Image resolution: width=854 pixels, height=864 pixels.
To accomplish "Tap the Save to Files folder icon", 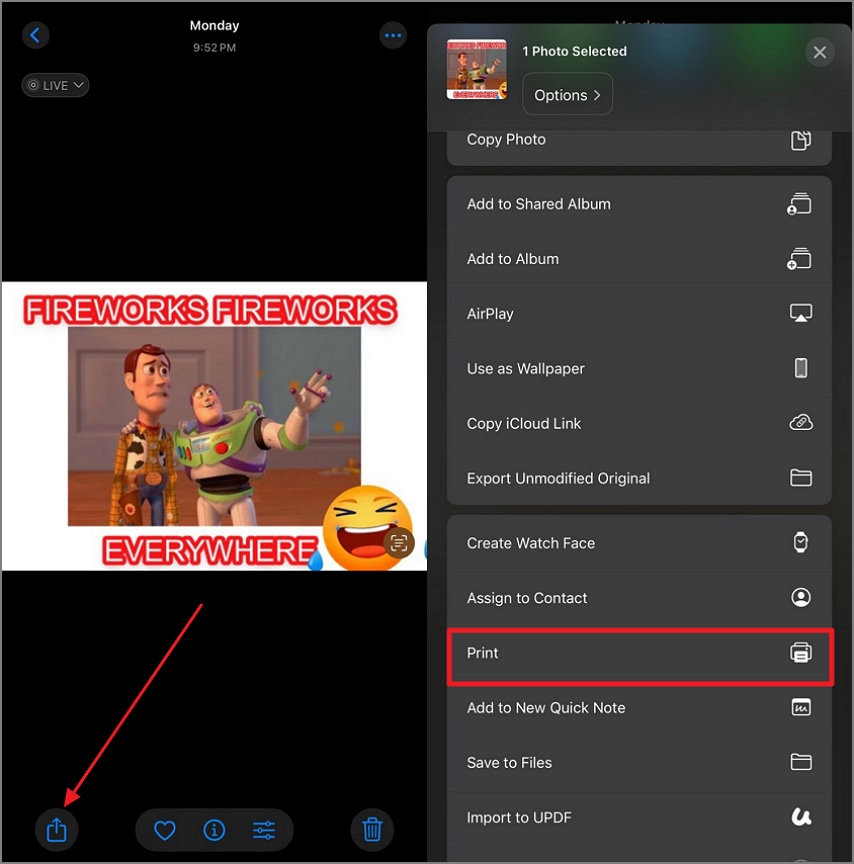I will point(801,762).
